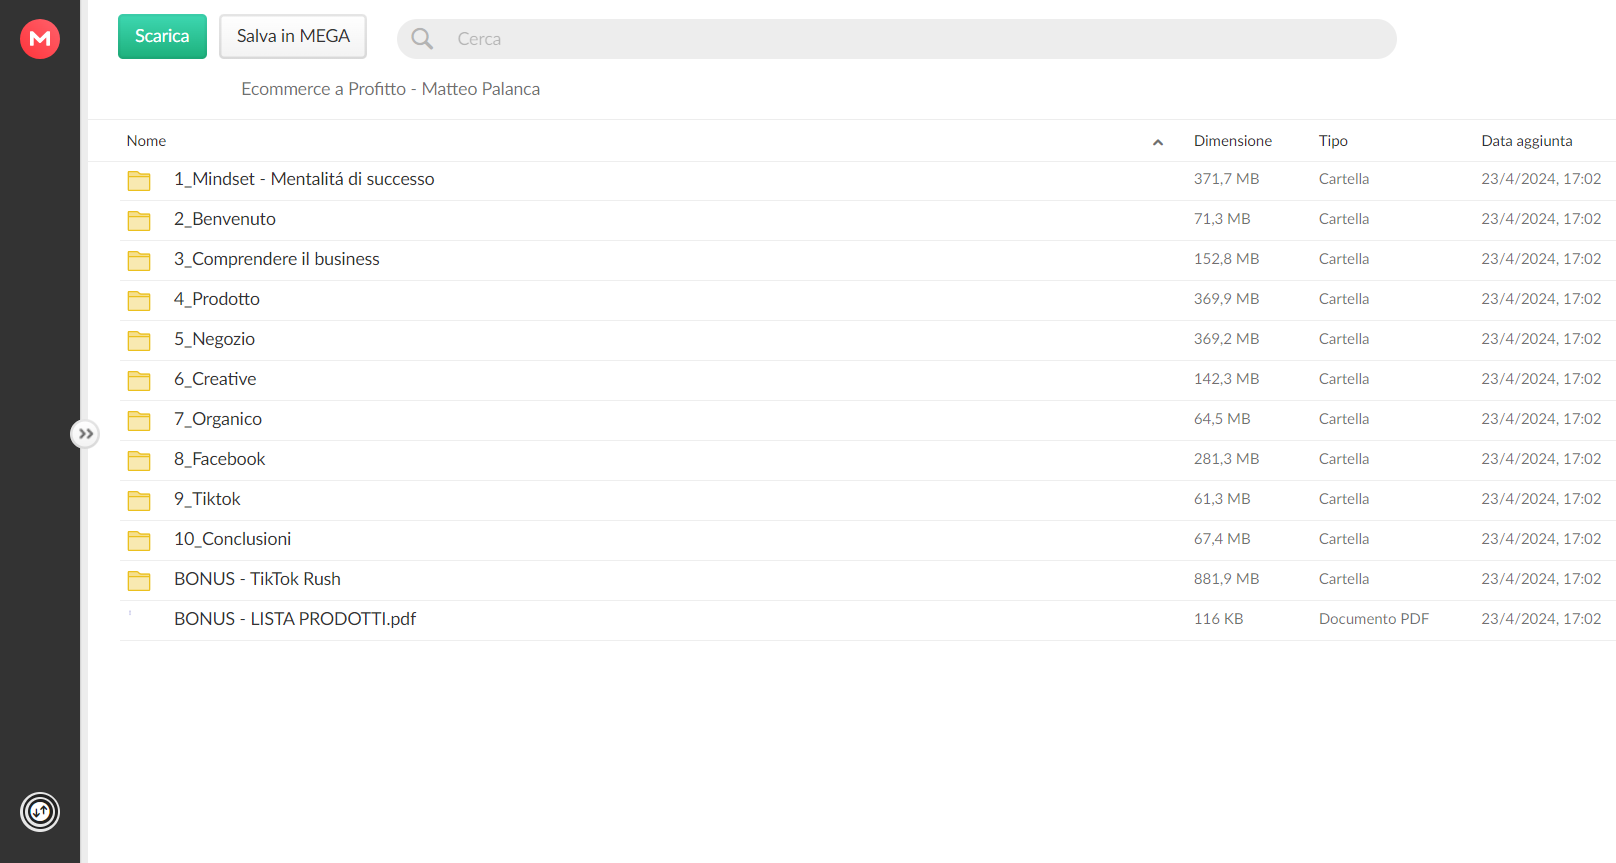Sort by the Dimensione column header
This screenshot has height=863, width=1616.
click(x=1233, y=141)
